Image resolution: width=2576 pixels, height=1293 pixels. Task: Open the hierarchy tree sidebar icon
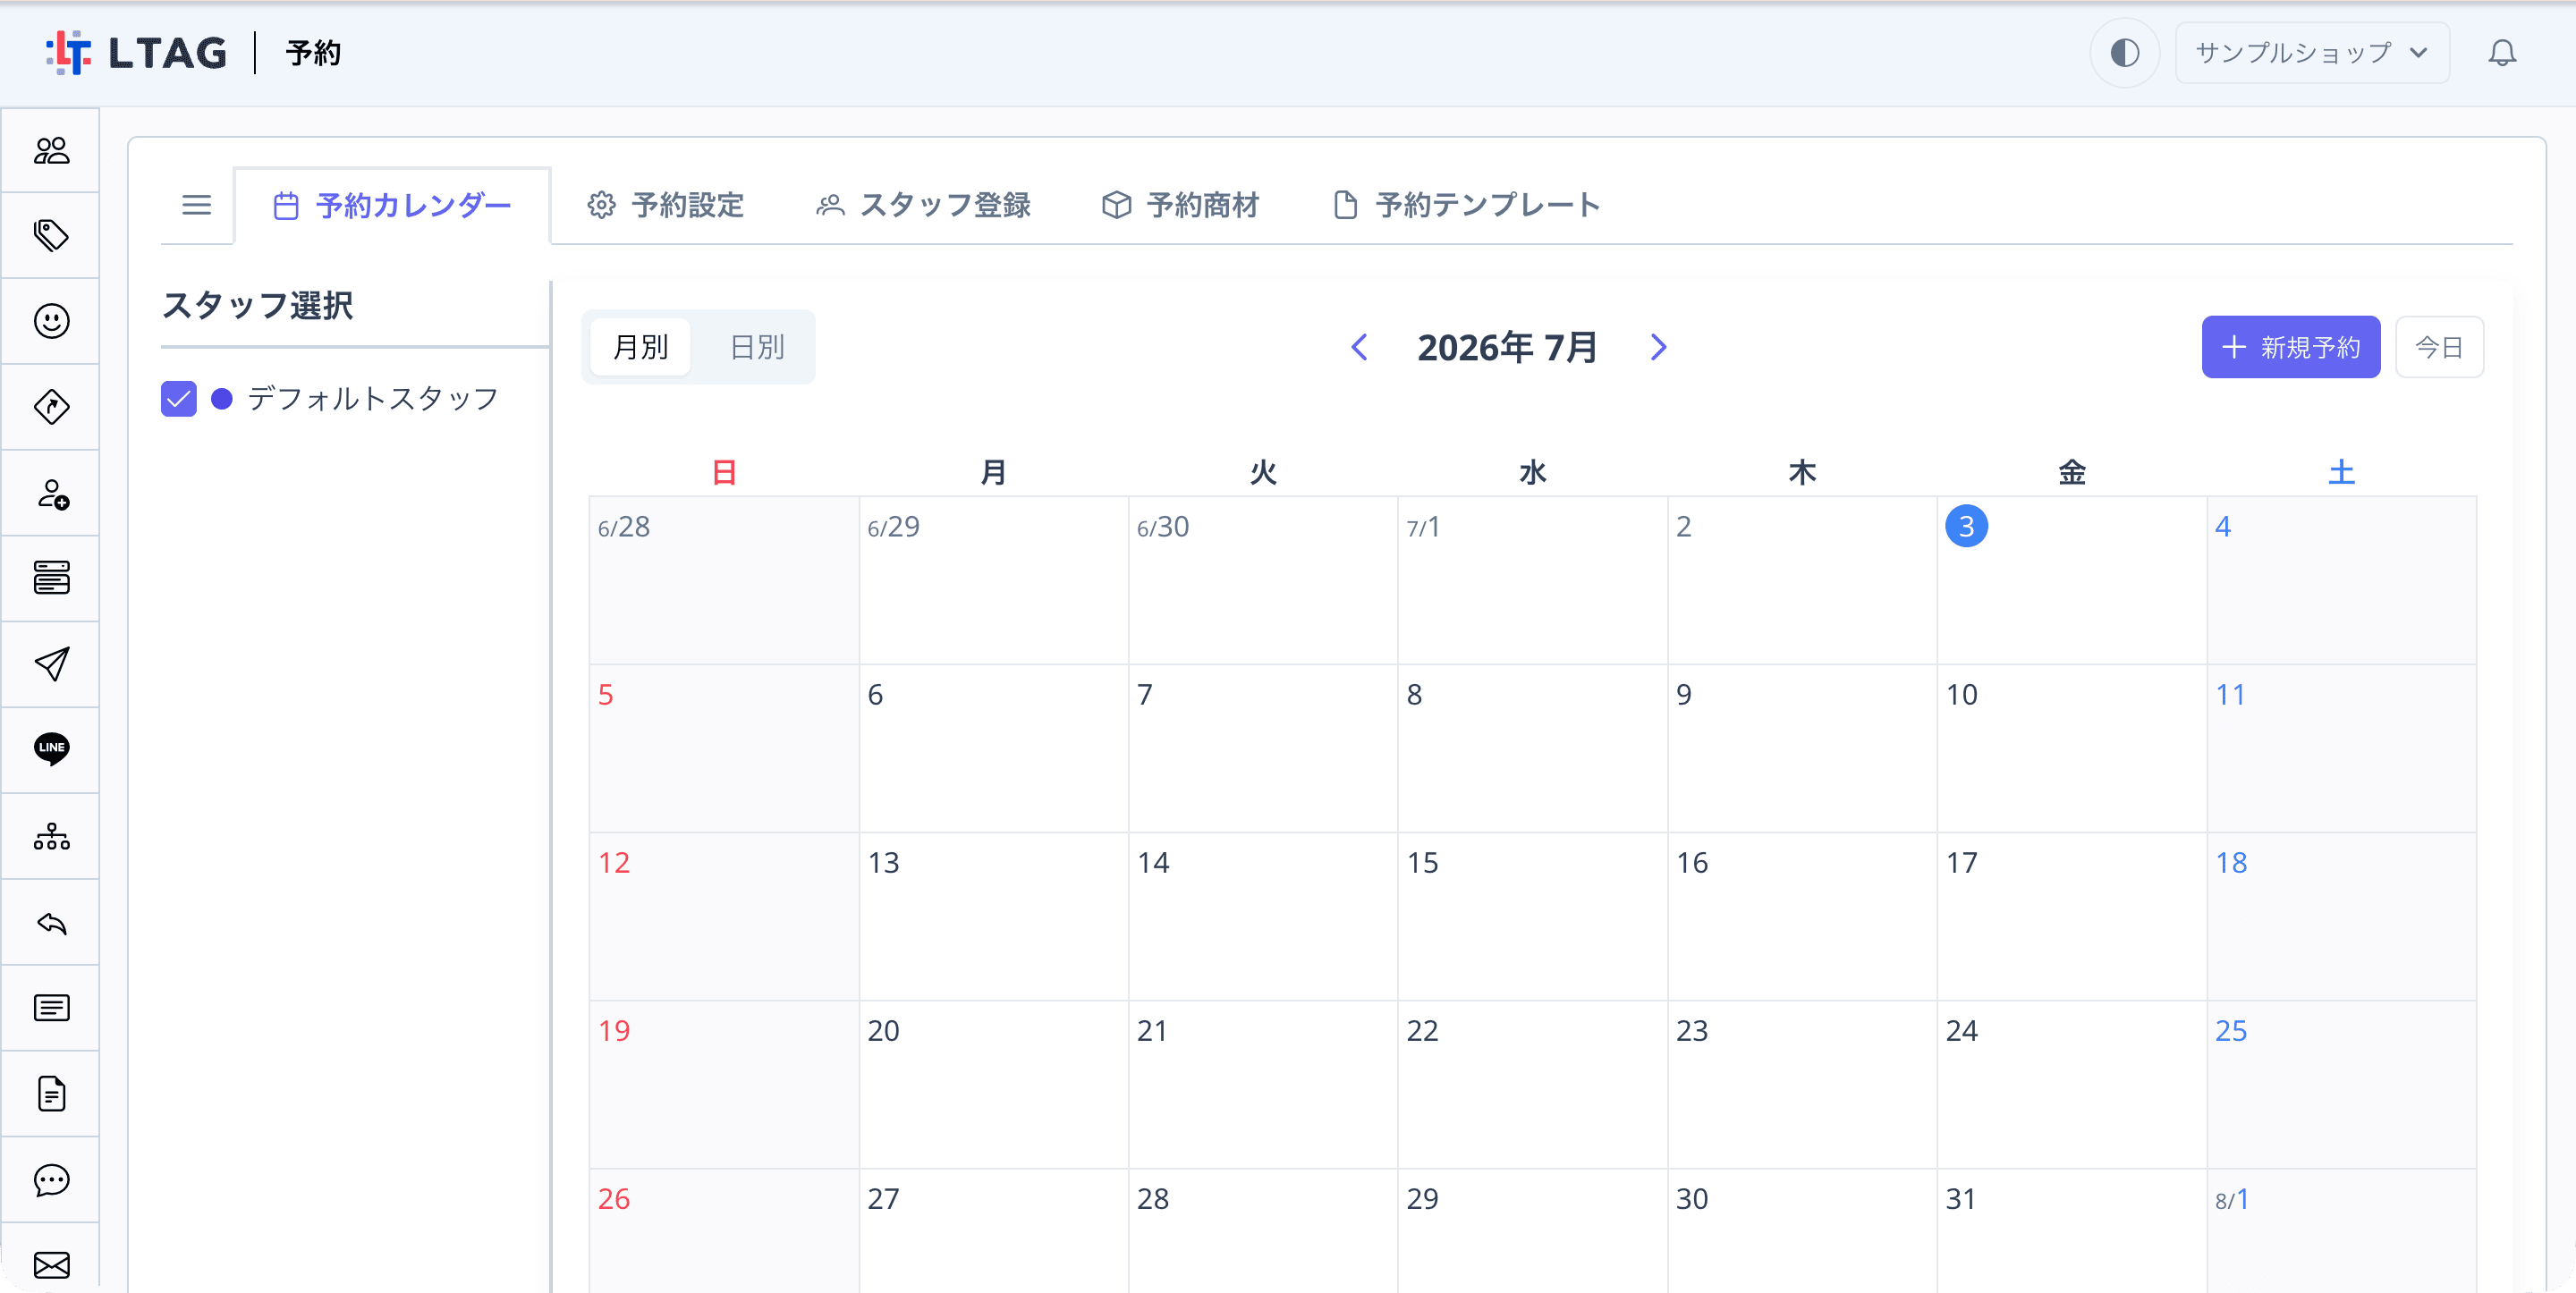coord(51,836)
